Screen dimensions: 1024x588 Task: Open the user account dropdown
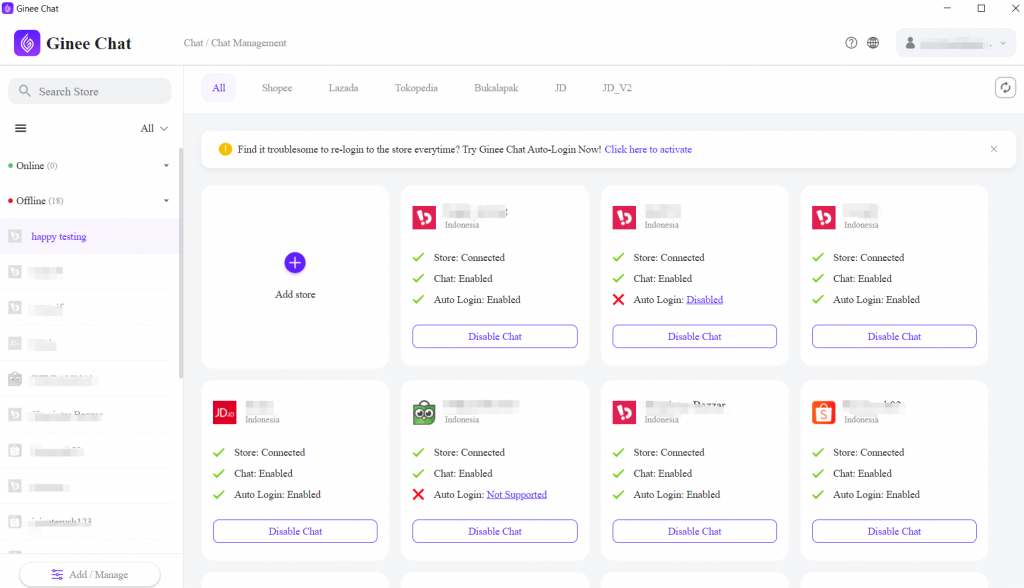coord(955,43)
